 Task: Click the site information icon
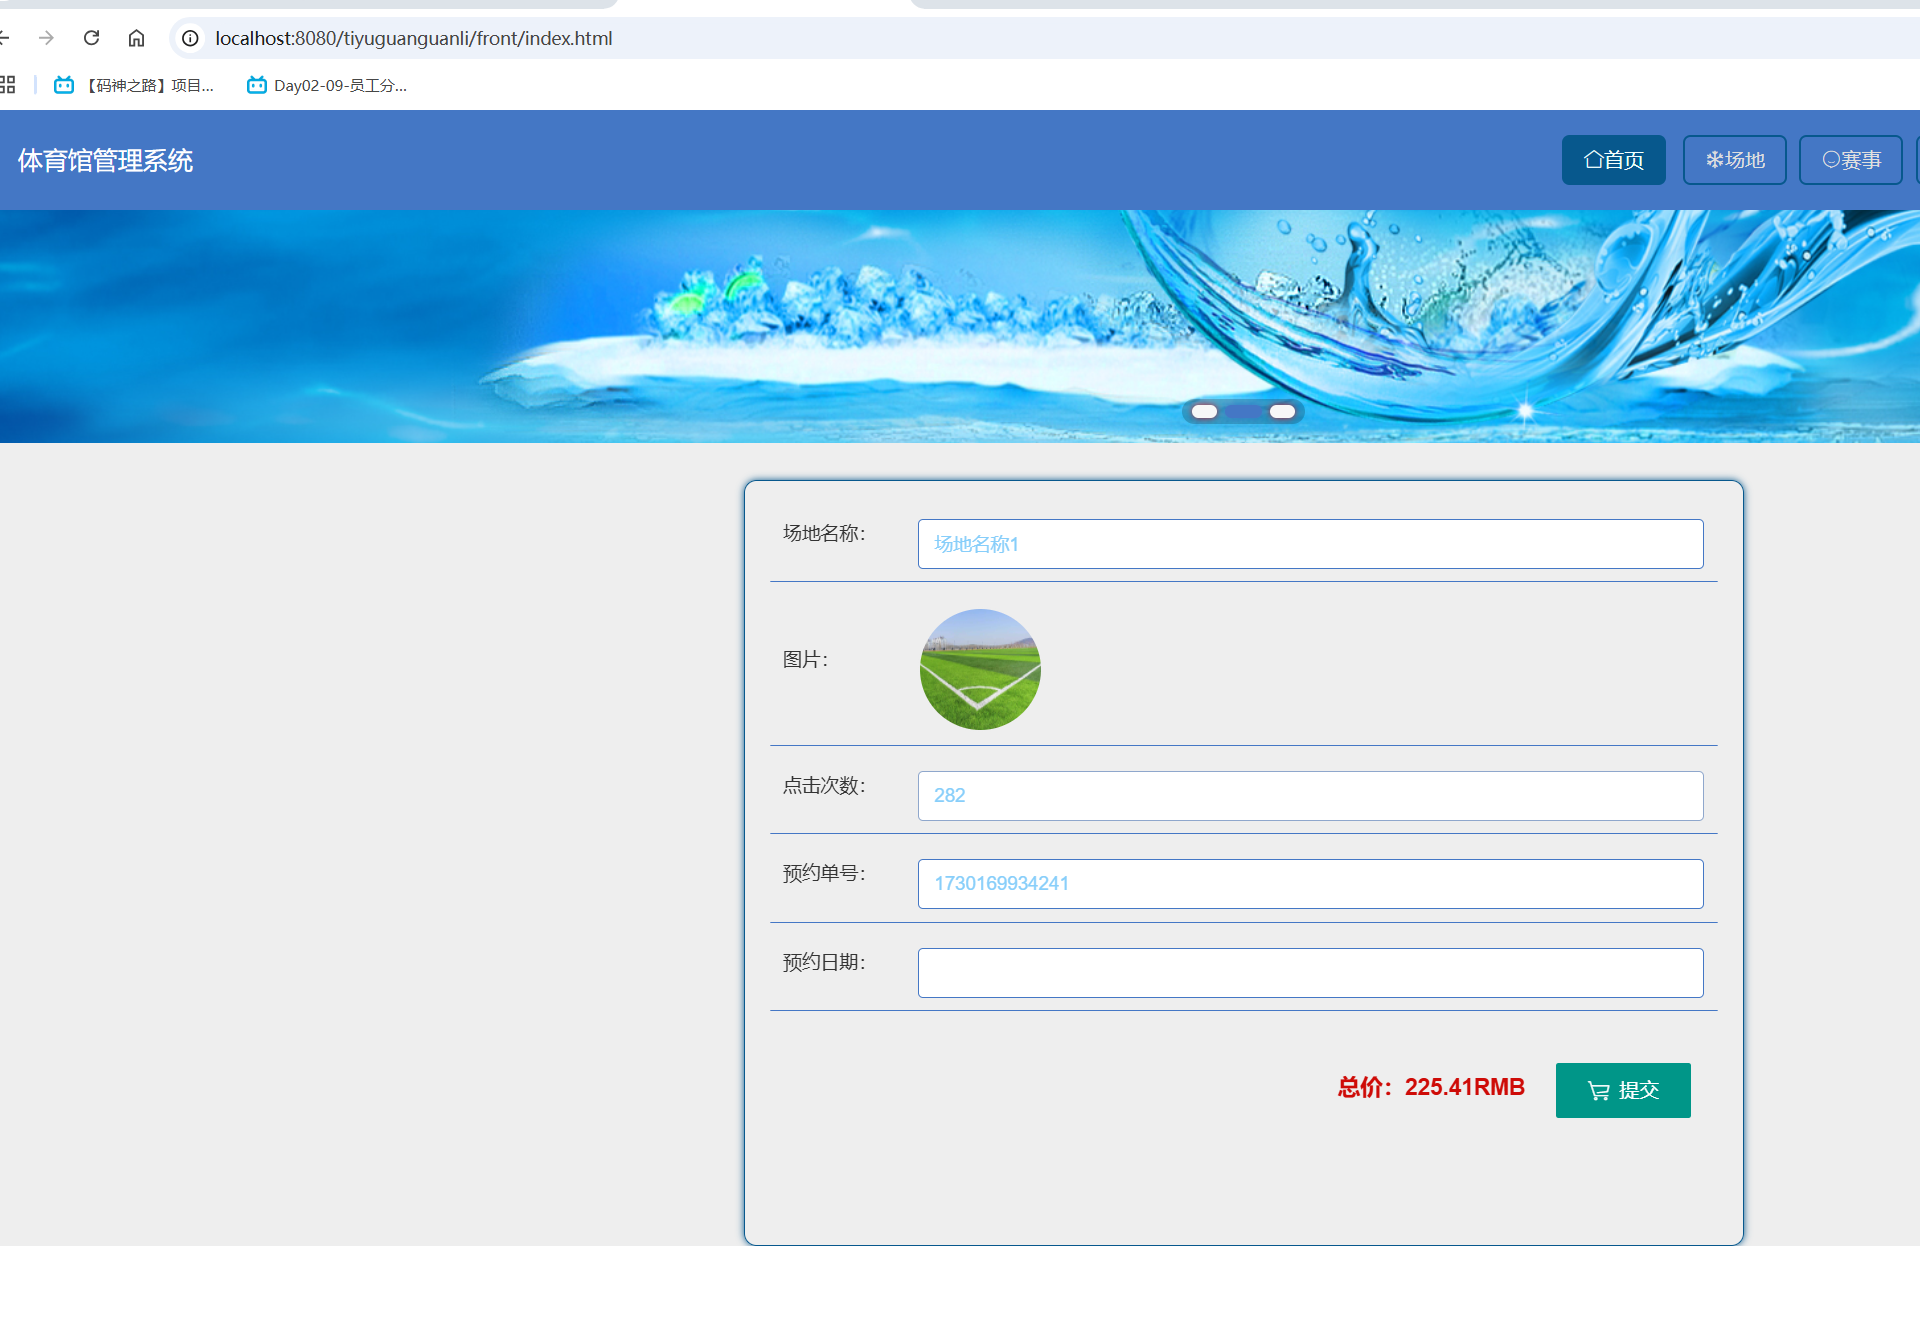(190, 38)
